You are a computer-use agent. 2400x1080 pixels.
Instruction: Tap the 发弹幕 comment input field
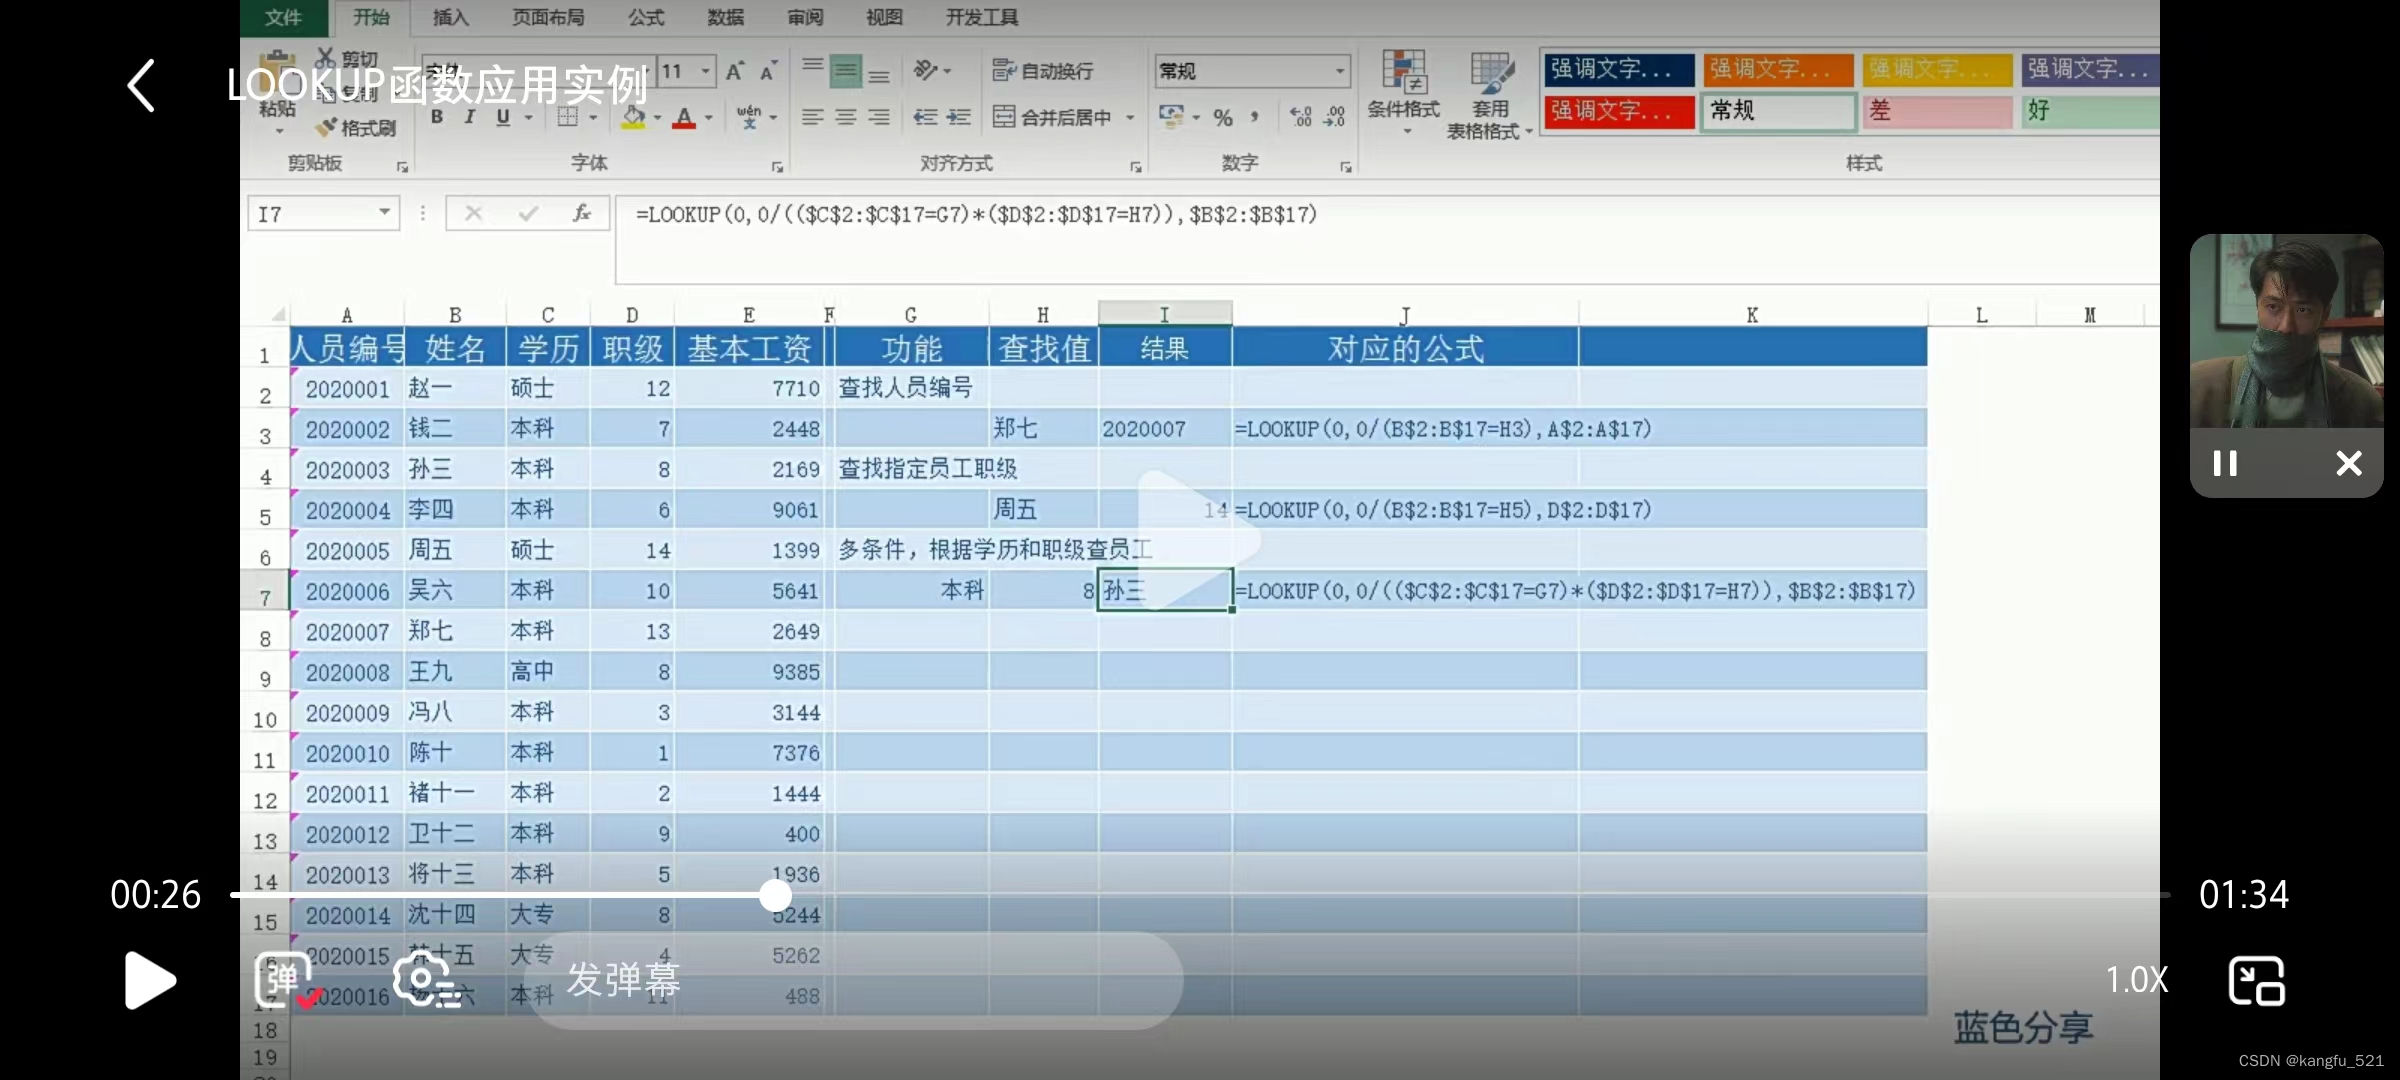pyautogui.click(x=854, y=980)
